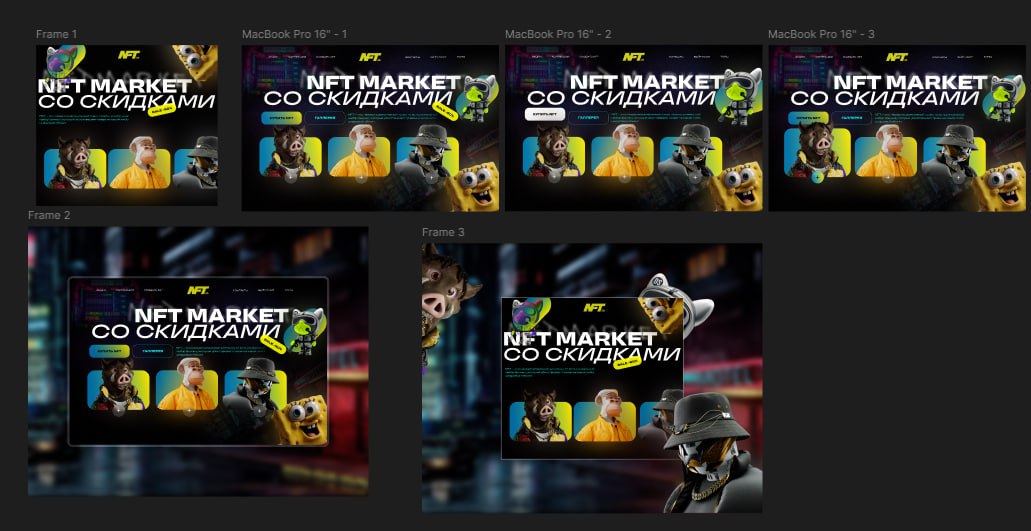
Task: Select green-faced cat astronaut in MacBook Pro 16" - 3
Action: point(1002,97)
